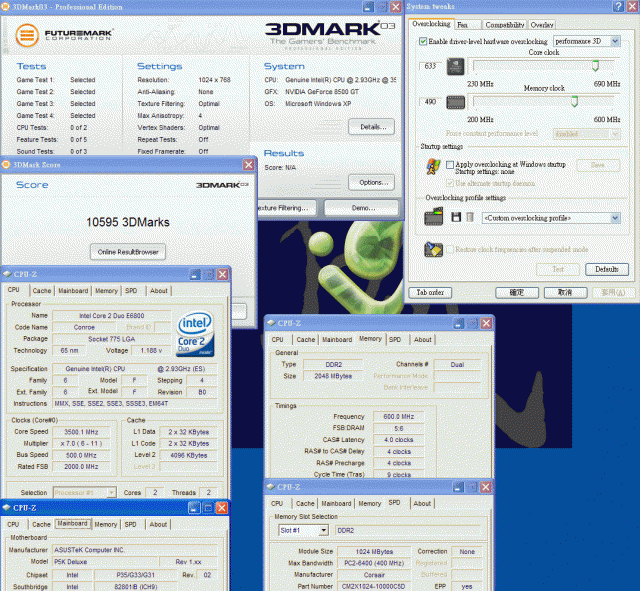Click Defaults button in System tweaks
This screenshot has height=591, width=640.
click(x=607, y=269)
